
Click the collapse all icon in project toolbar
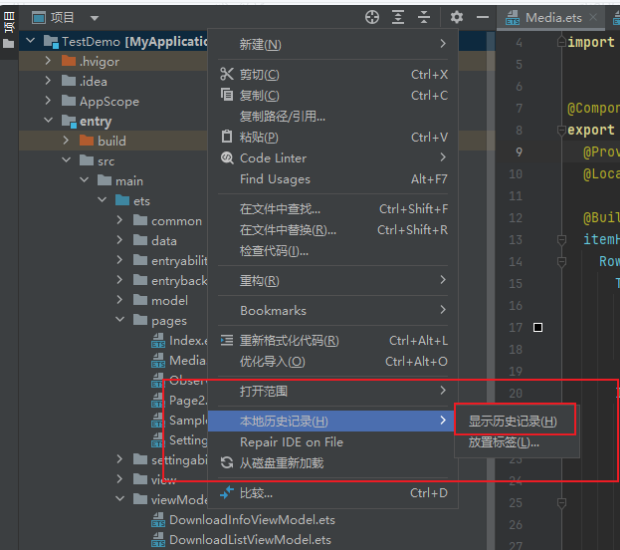[x=424, y=17]
